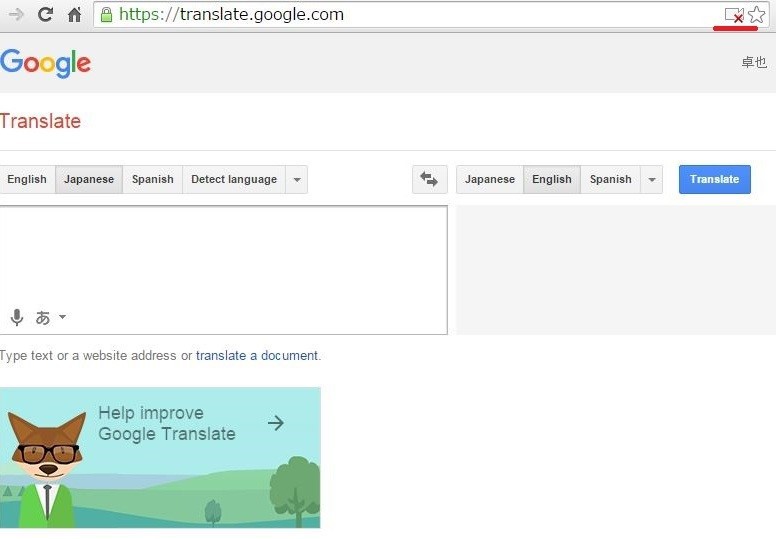Click the blocked pop-up icon in address bar
The width and height of the screenshot is (776, 539).
(x=734, y=15)
